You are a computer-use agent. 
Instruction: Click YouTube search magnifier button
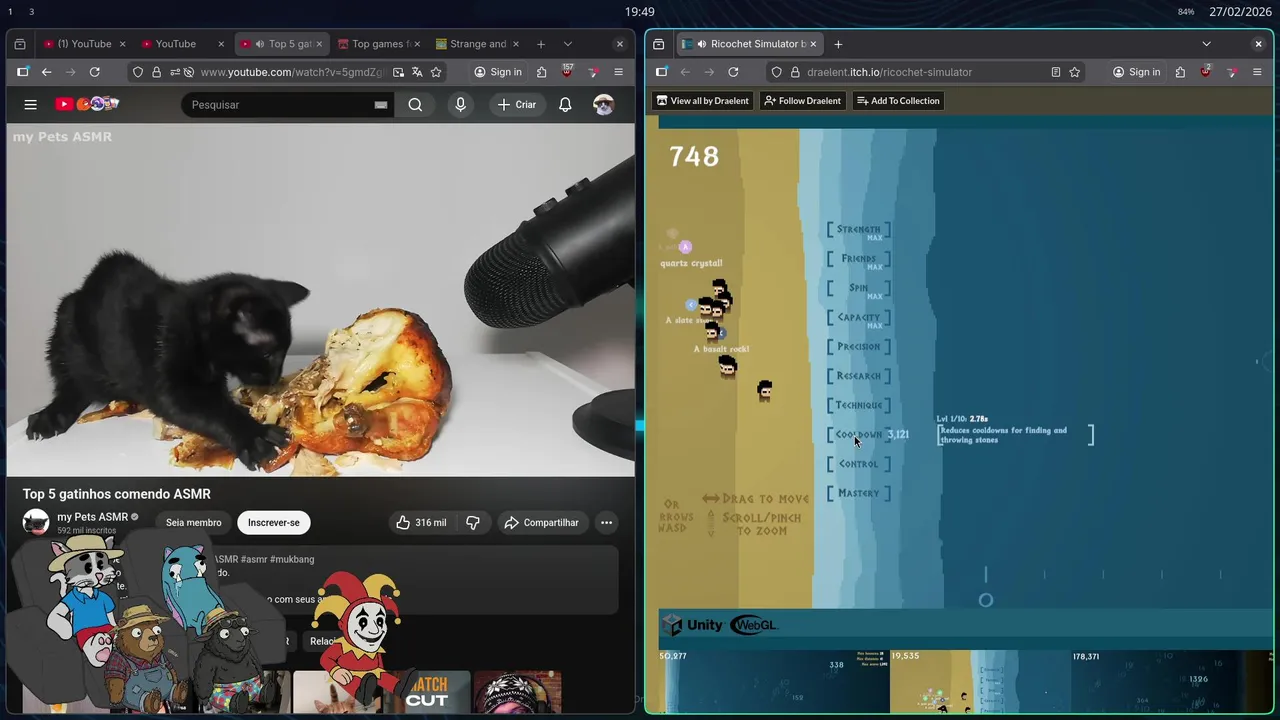[415, 104]
